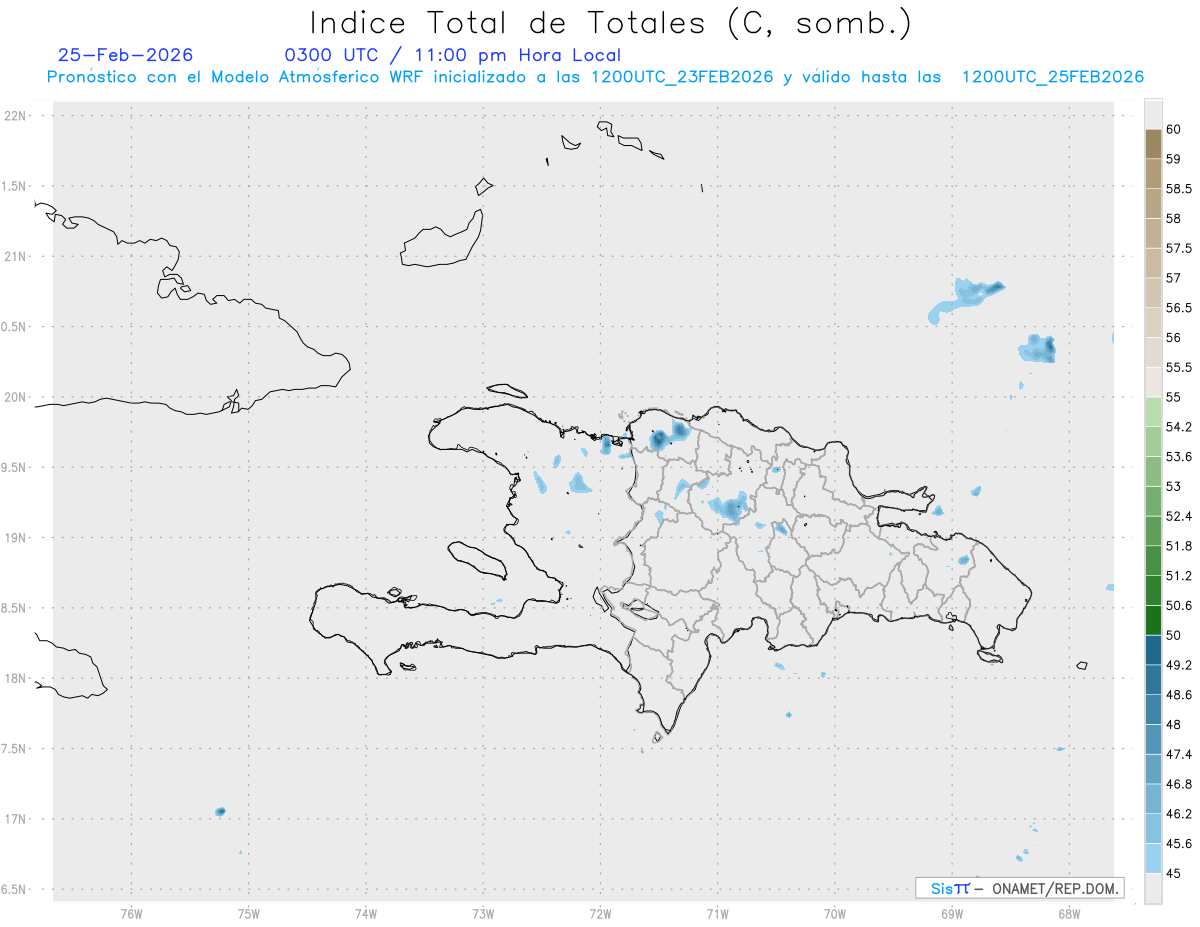
Task: Click the '22N' latitude label
Action: [x=17, y=116]
